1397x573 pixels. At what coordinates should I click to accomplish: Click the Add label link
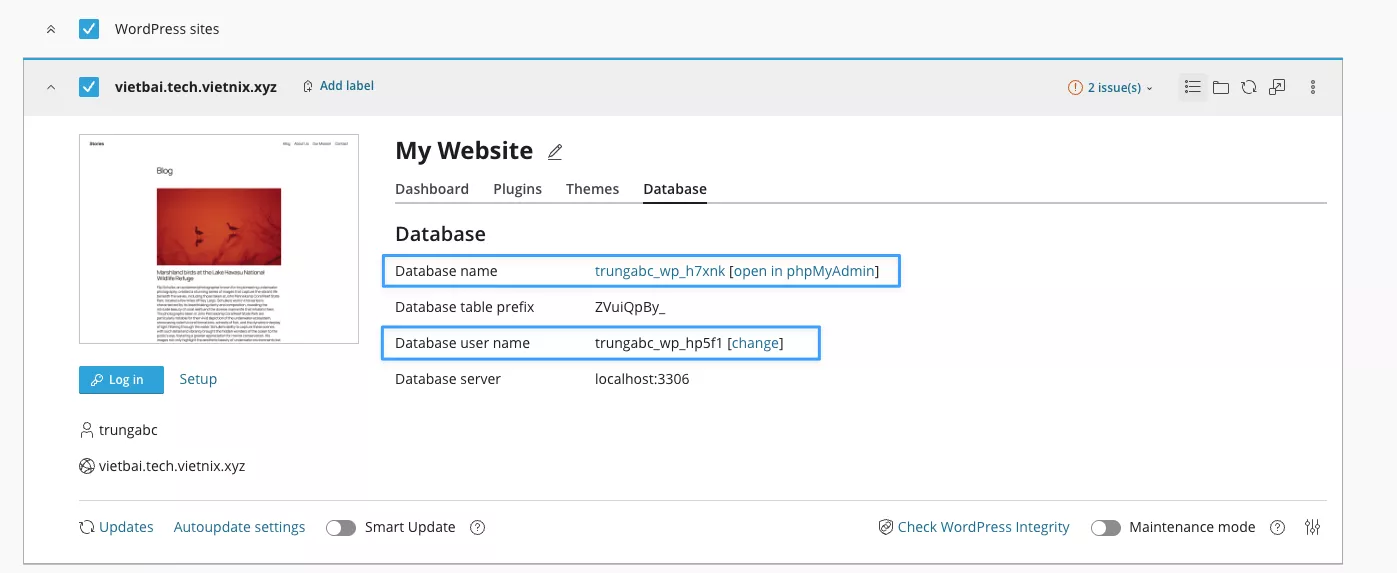click(347, 86)
